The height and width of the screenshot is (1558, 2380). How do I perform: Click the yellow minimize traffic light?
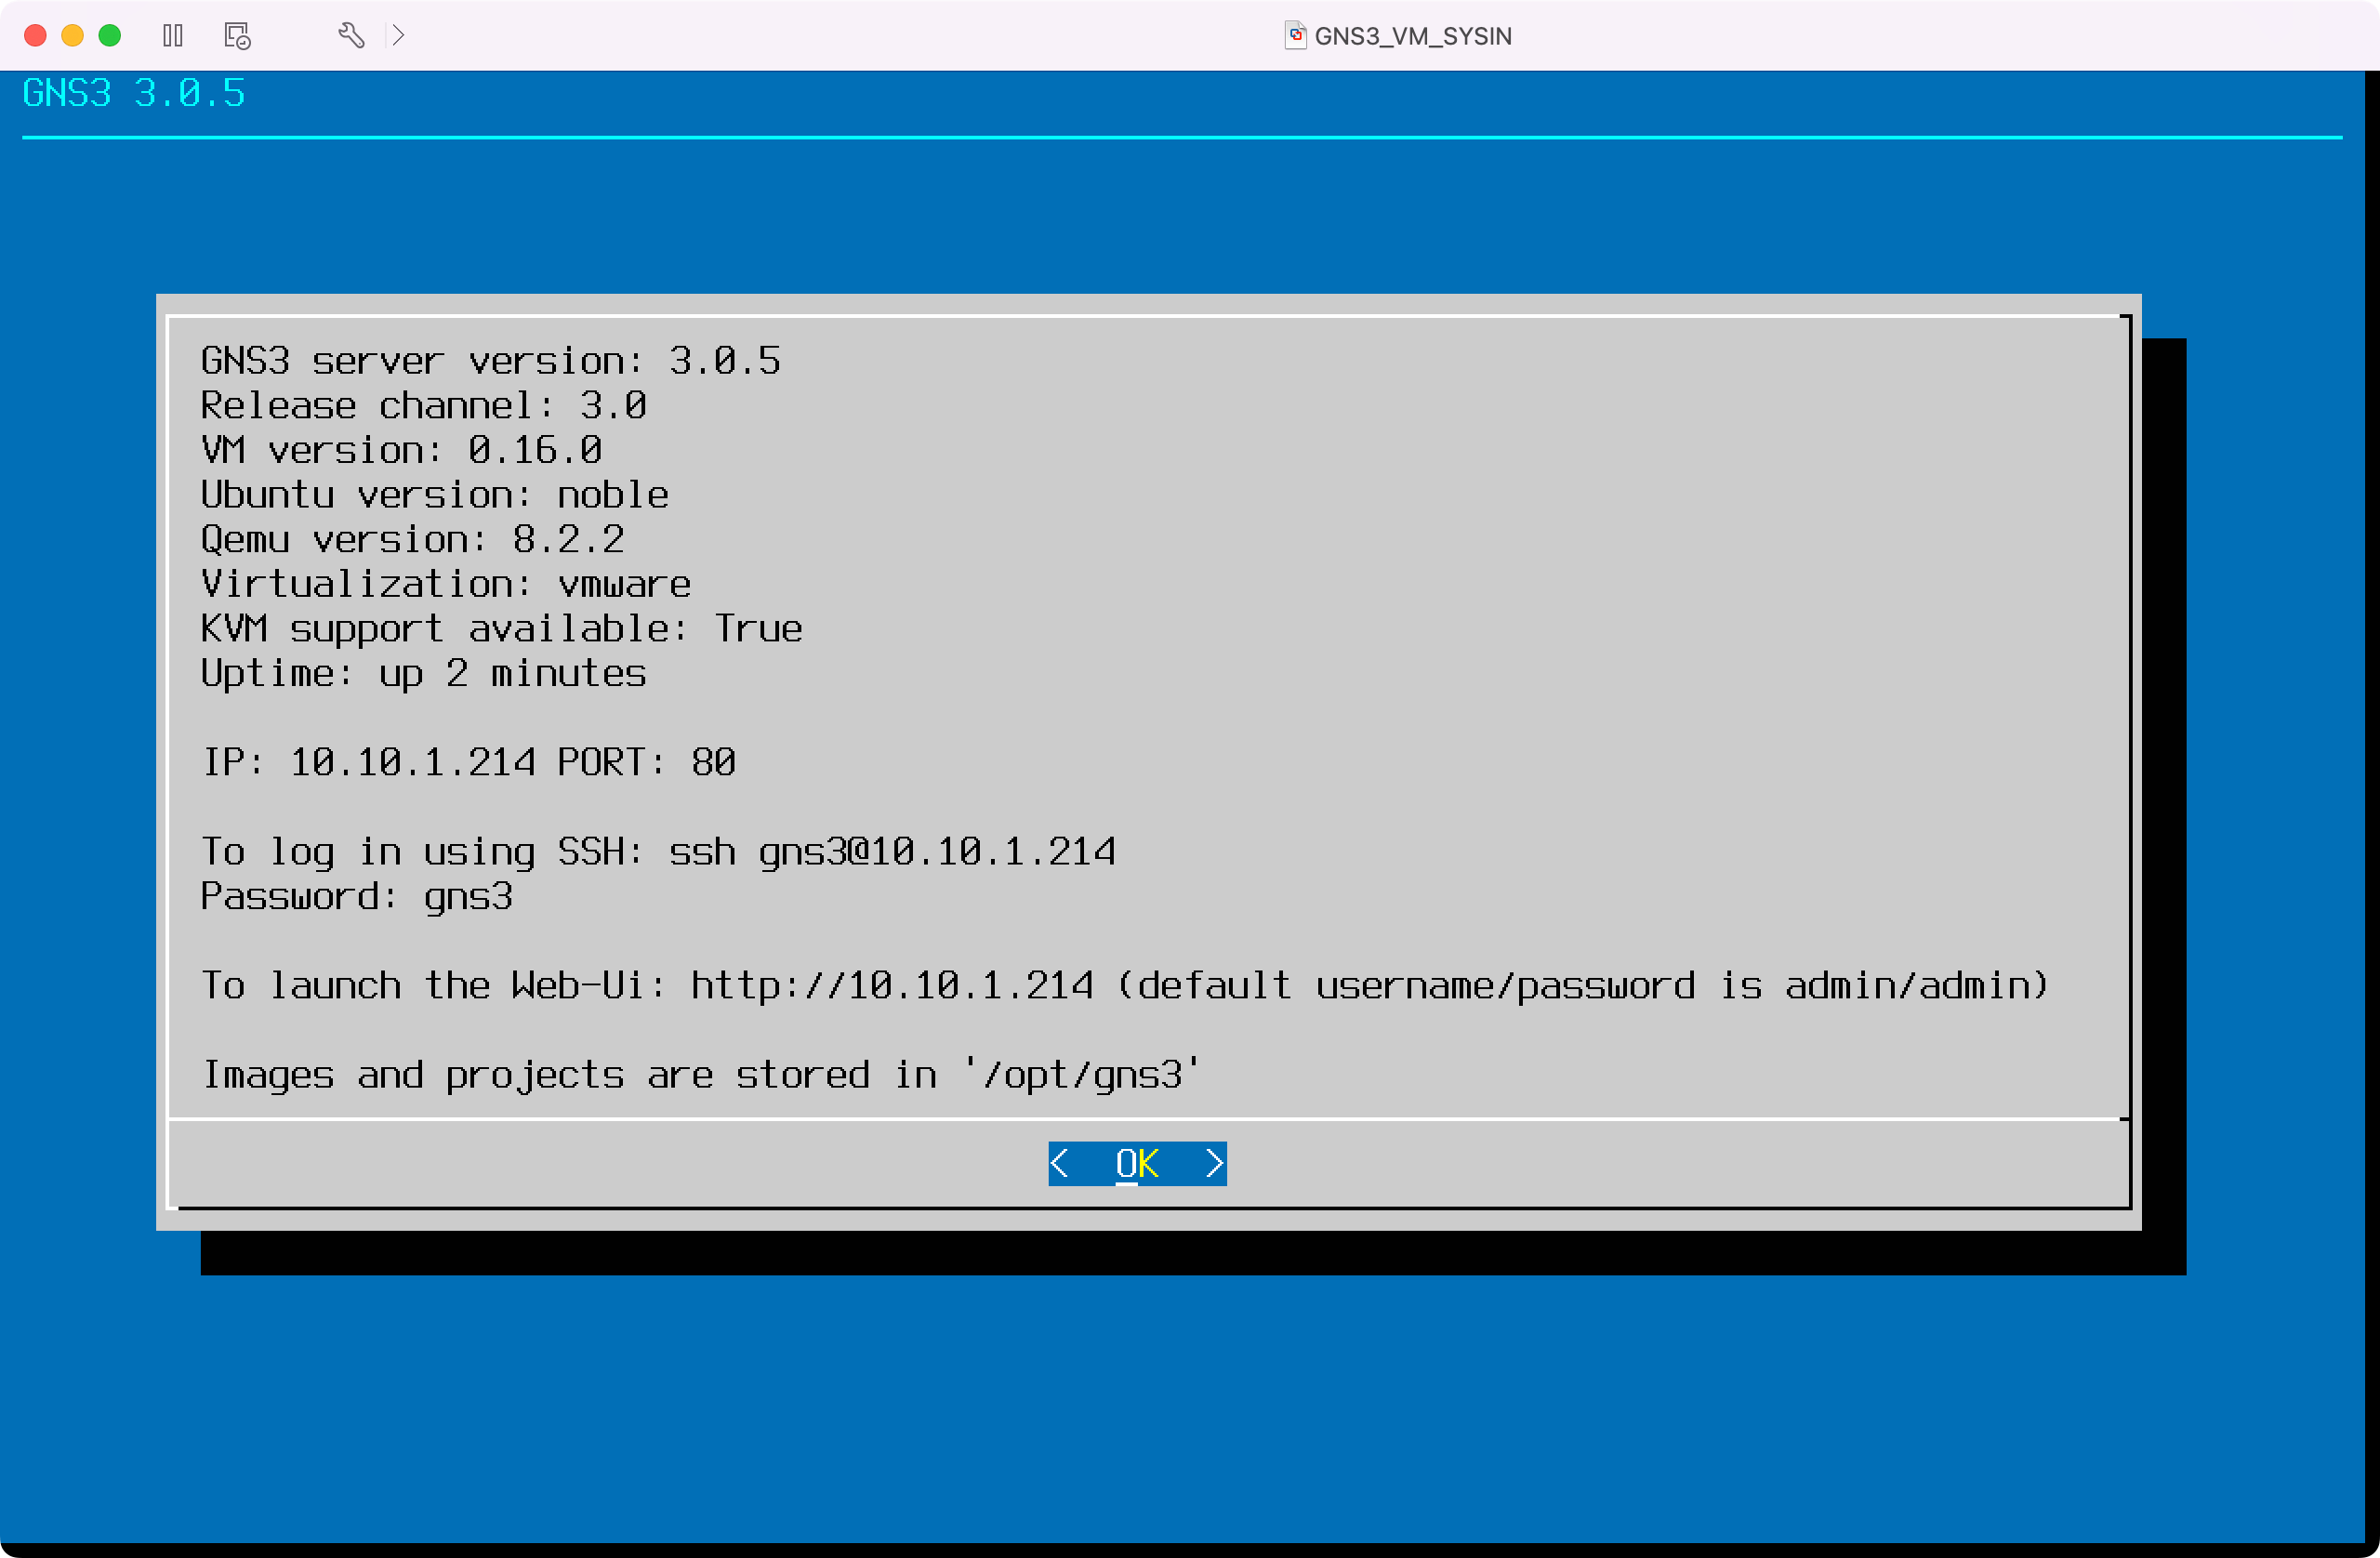(72, 35)
